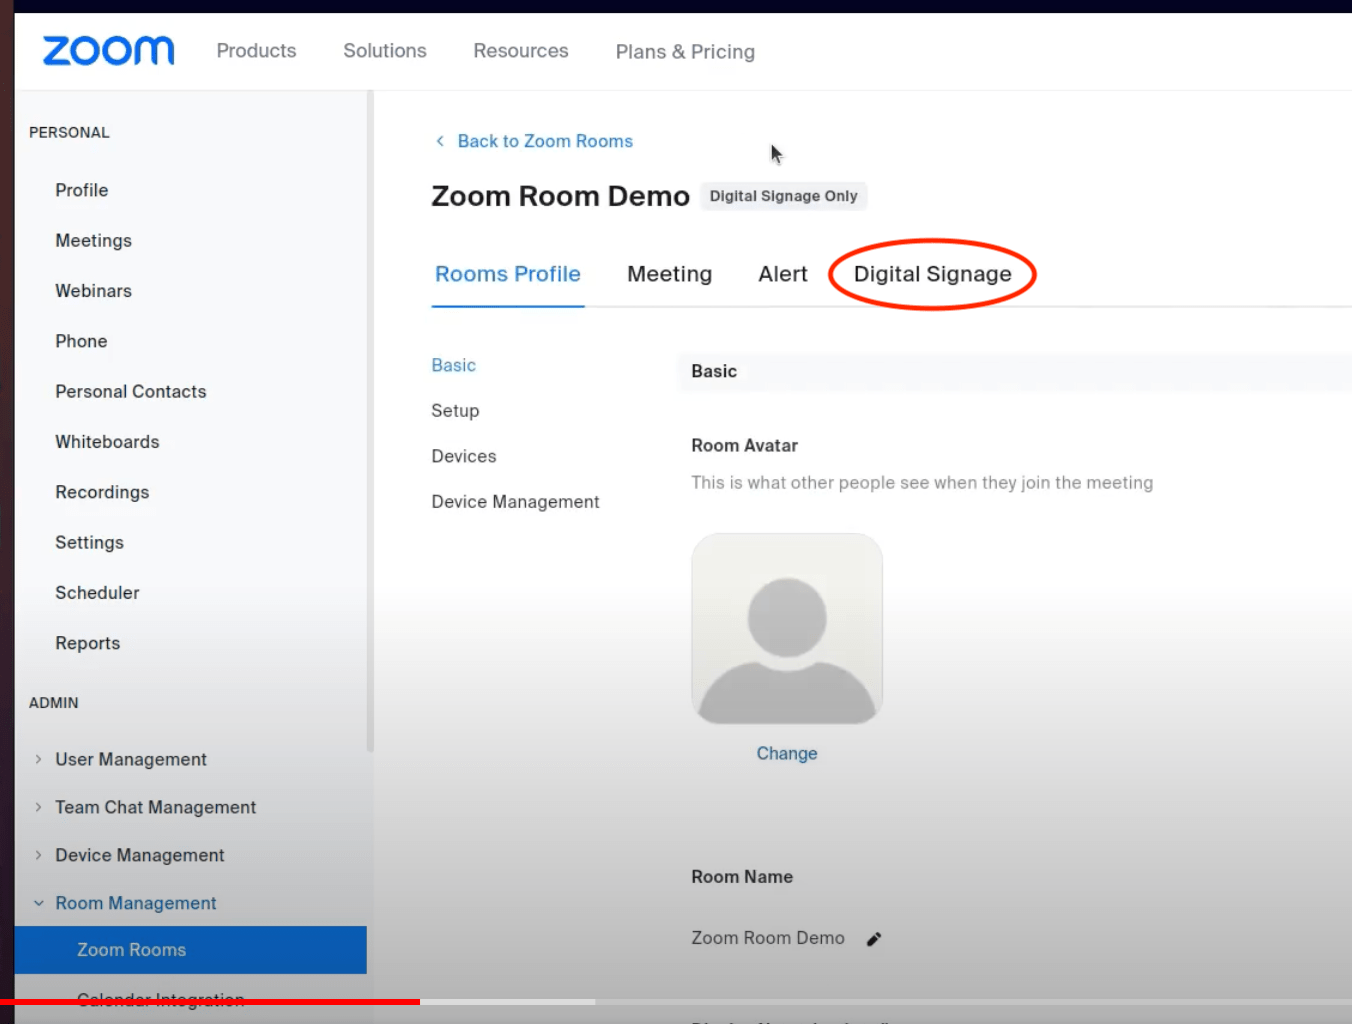Viewport: 1352px width, 1024px height.
Task: Click the room avatar placeholder image
Action: [x=787, y=628]
